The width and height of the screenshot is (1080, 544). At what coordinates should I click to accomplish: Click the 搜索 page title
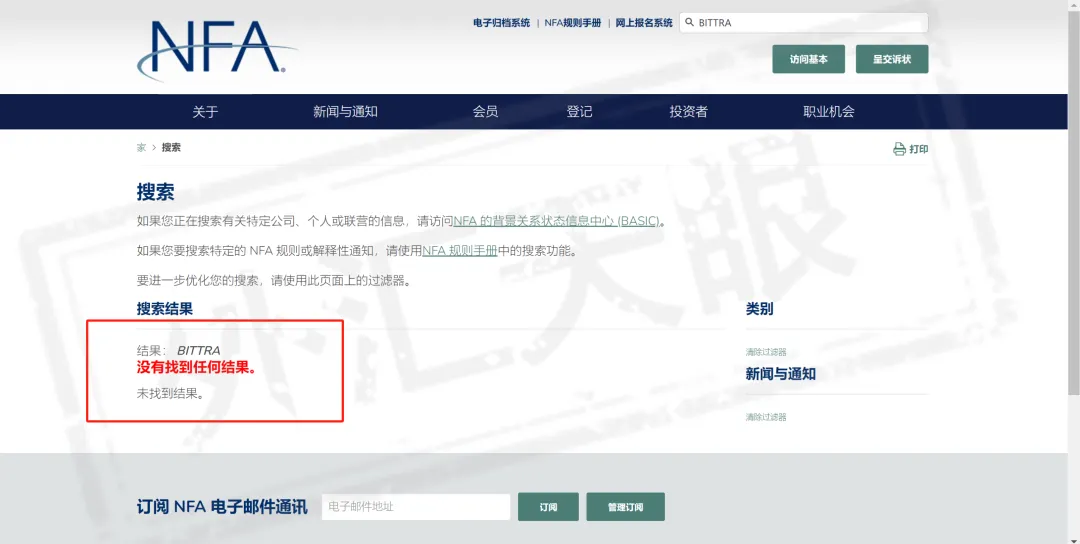[156, 192]
